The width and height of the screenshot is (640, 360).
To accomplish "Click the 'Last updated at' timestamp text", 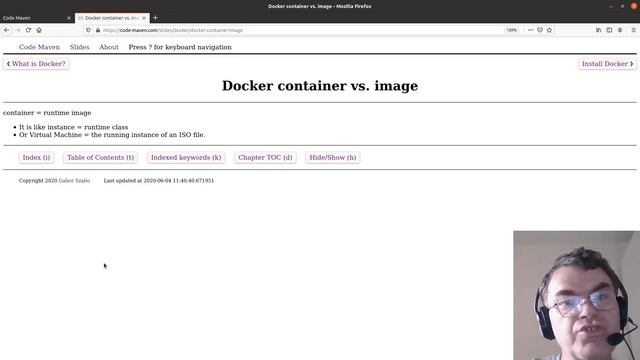I will point(159,180).
